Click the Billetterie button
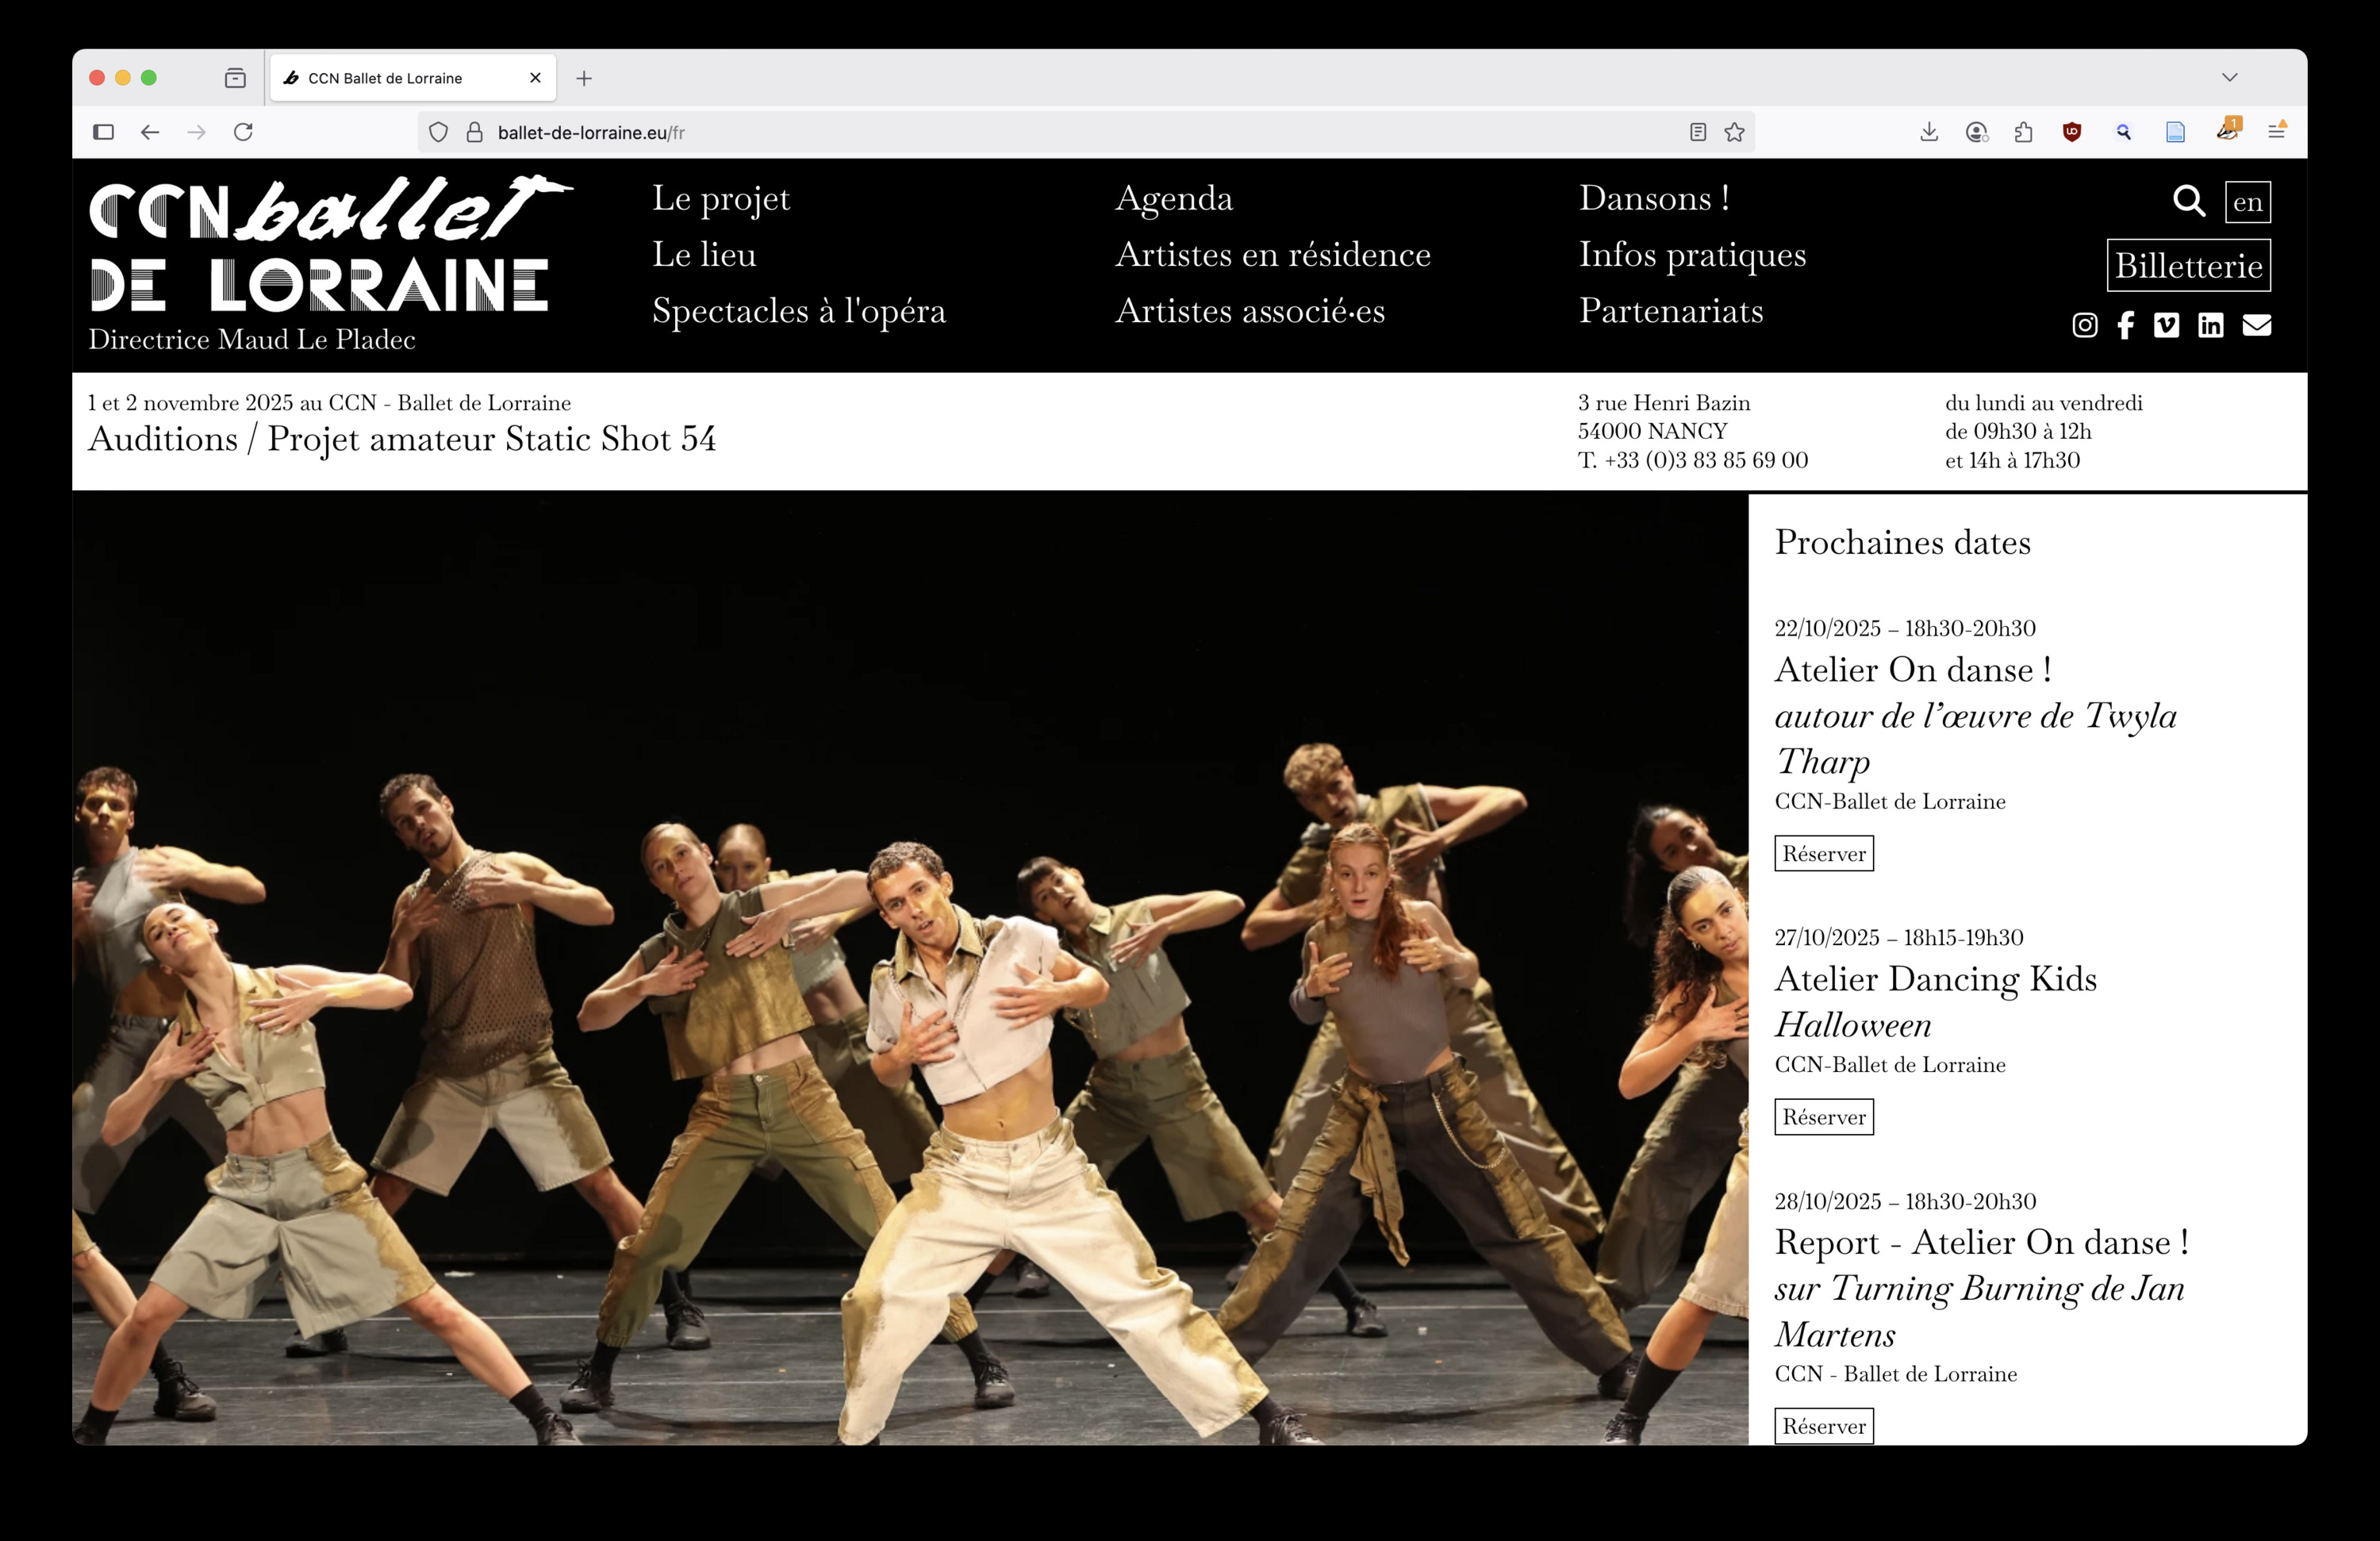Screen dimensions: 2380x1541 tap(2188, 266)
